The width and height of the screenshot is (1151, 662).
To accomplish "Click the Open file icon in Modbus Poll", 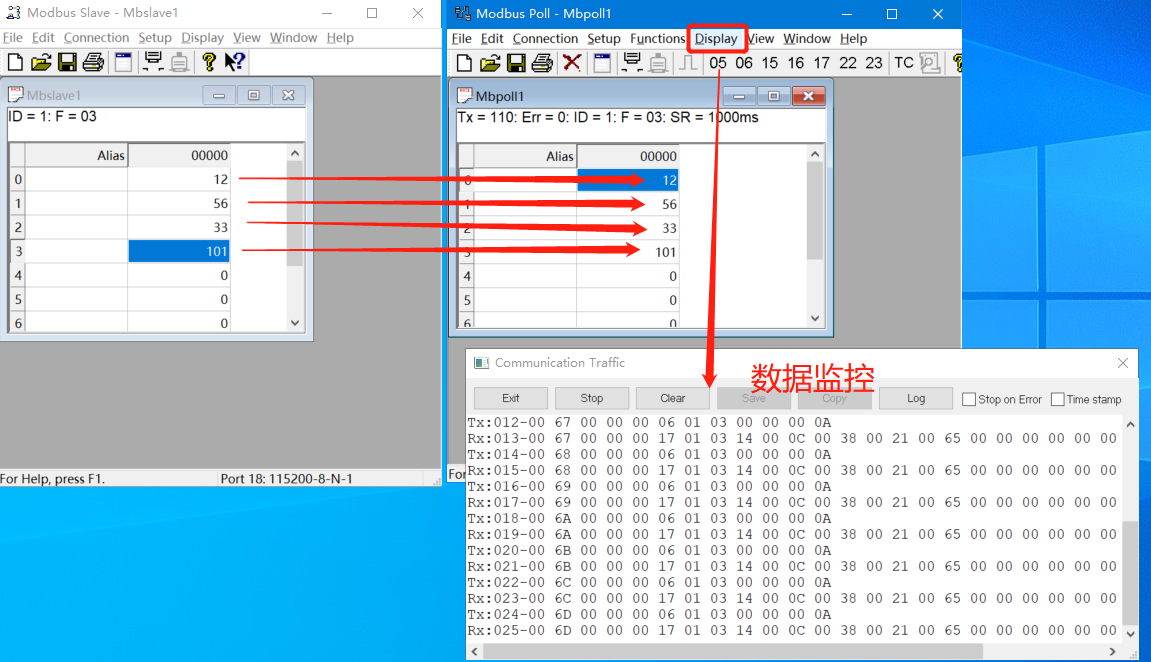I will pos(490,63).
